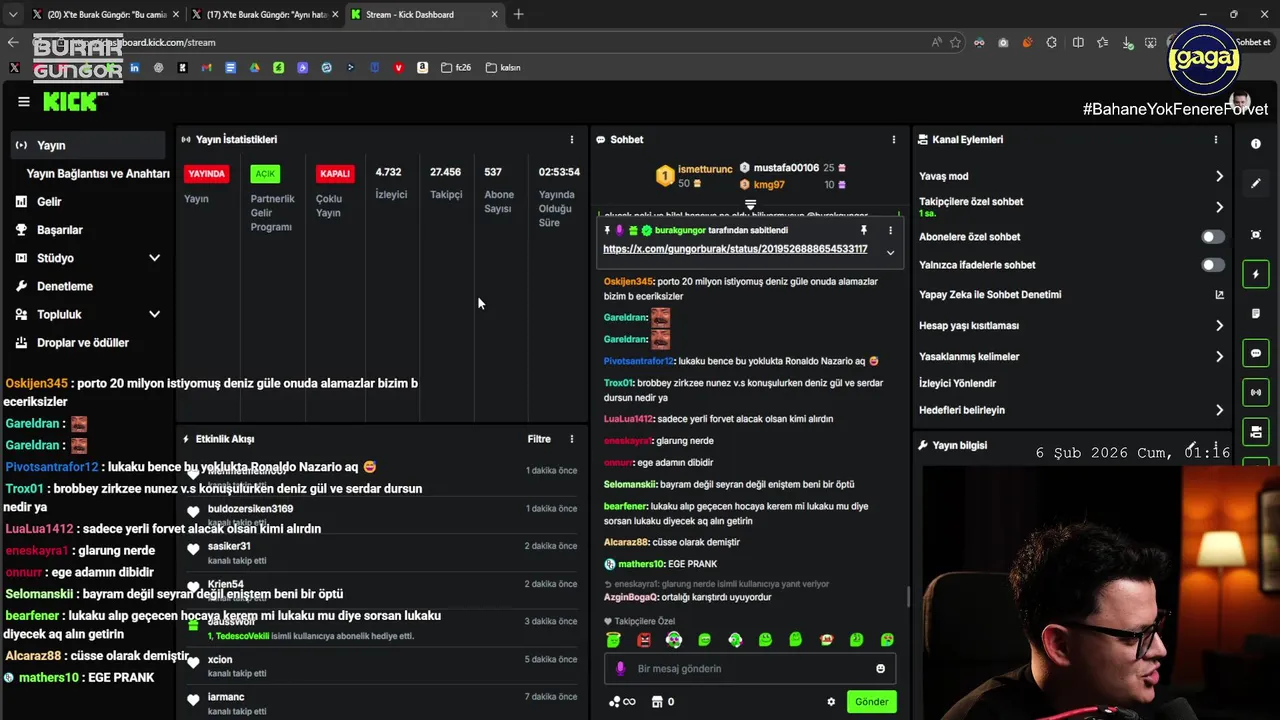
Task: Click the chat panel scrollbar
Action: pos(907,597)
